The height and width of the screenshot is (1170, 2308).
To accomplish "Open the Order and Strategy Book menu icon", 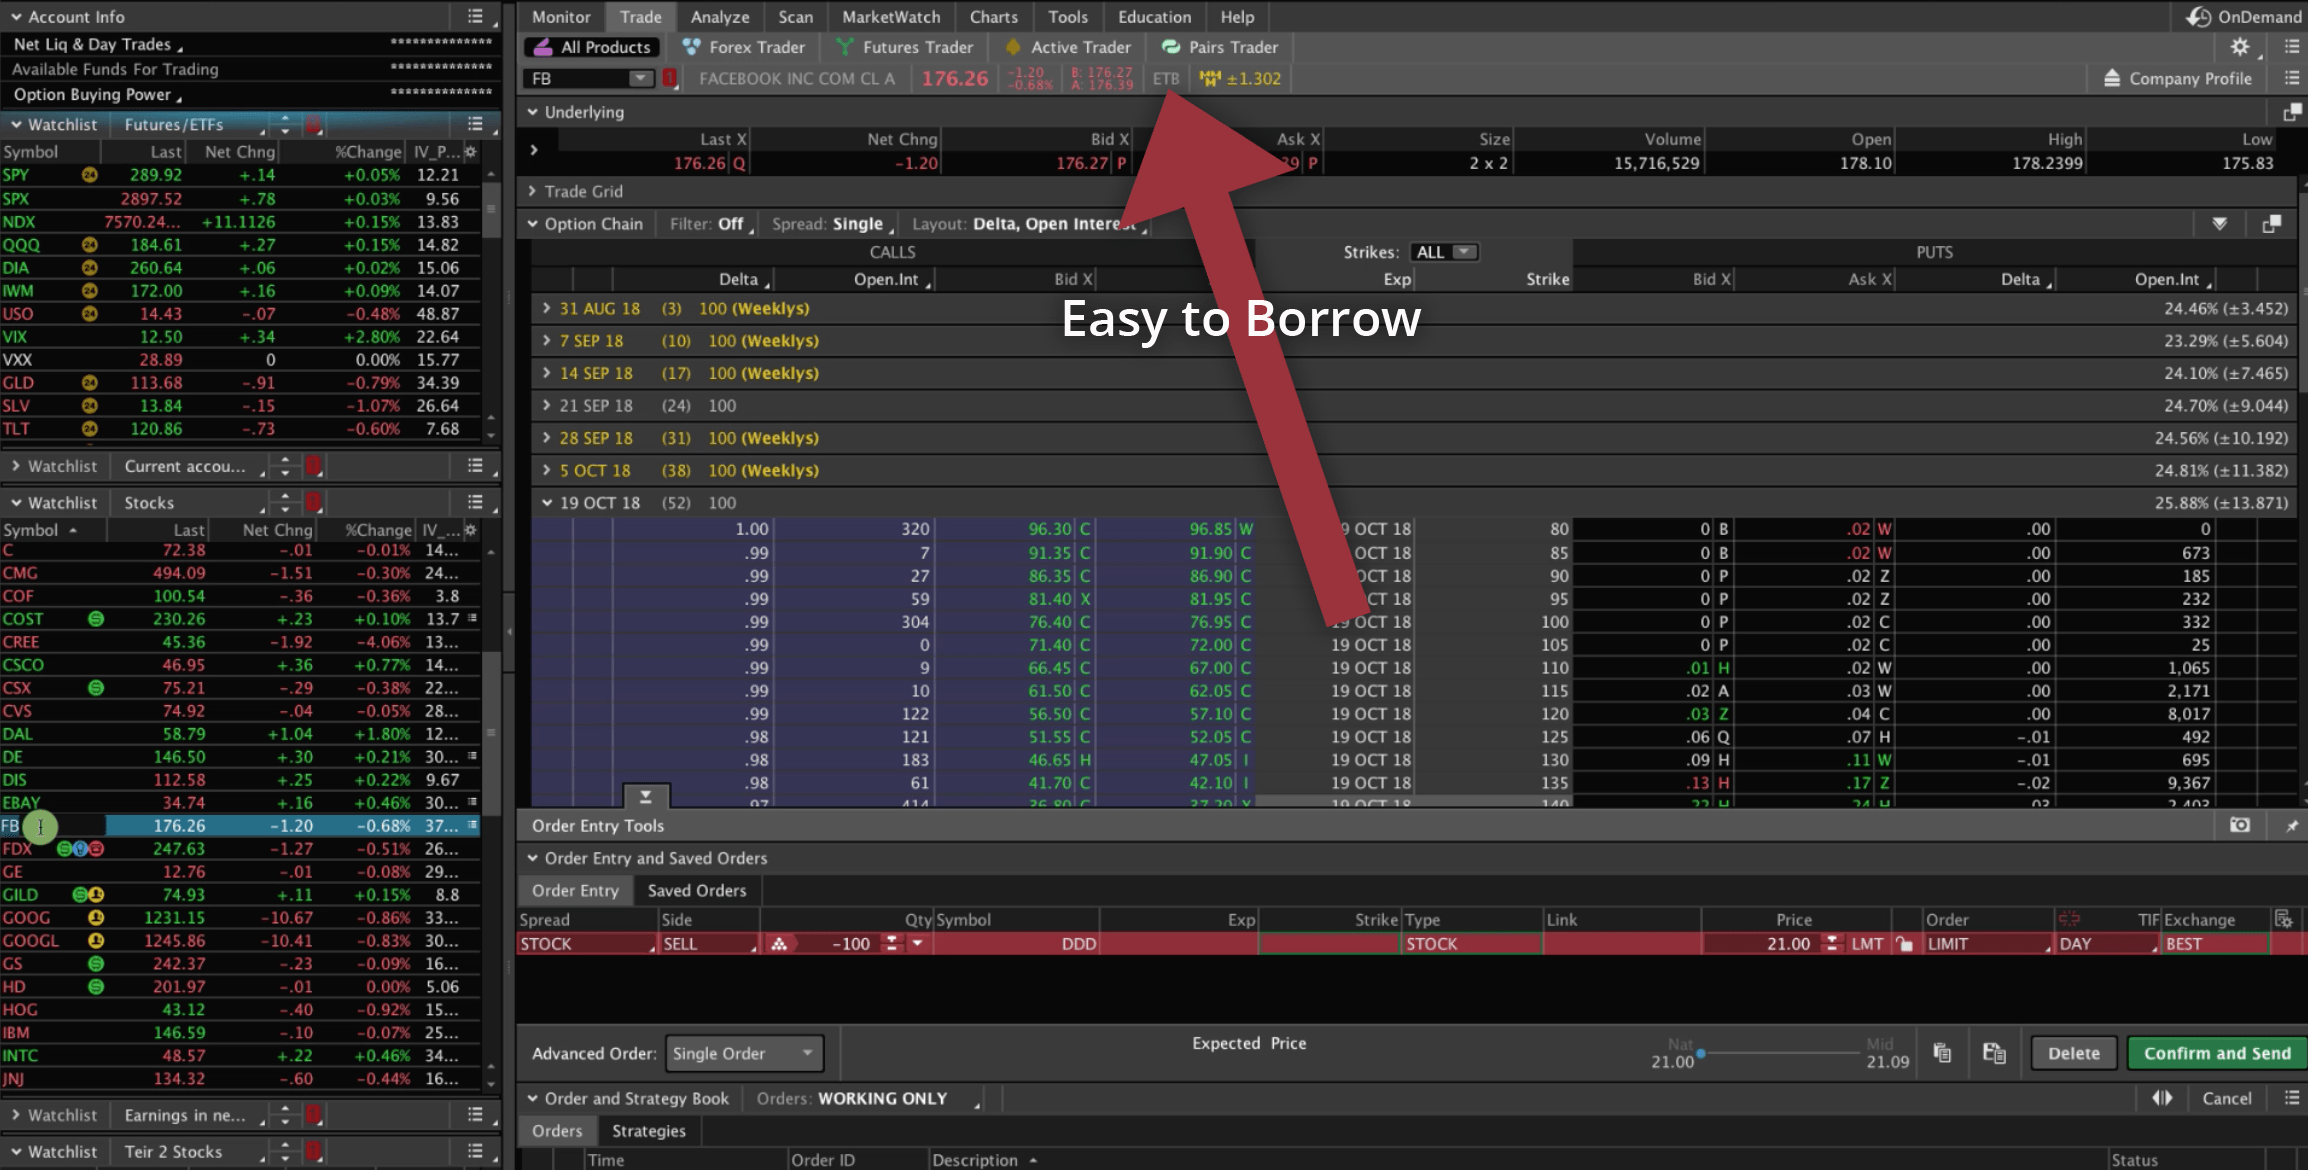I will point(2292,1098).
